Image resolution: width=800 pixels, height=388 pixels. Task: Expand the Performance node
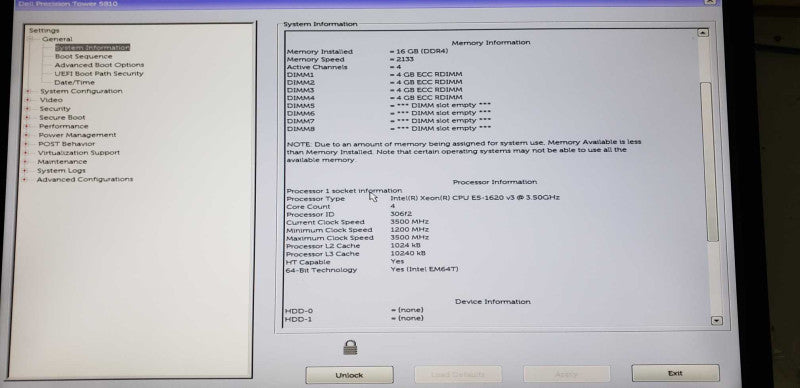tap(27, 126)
